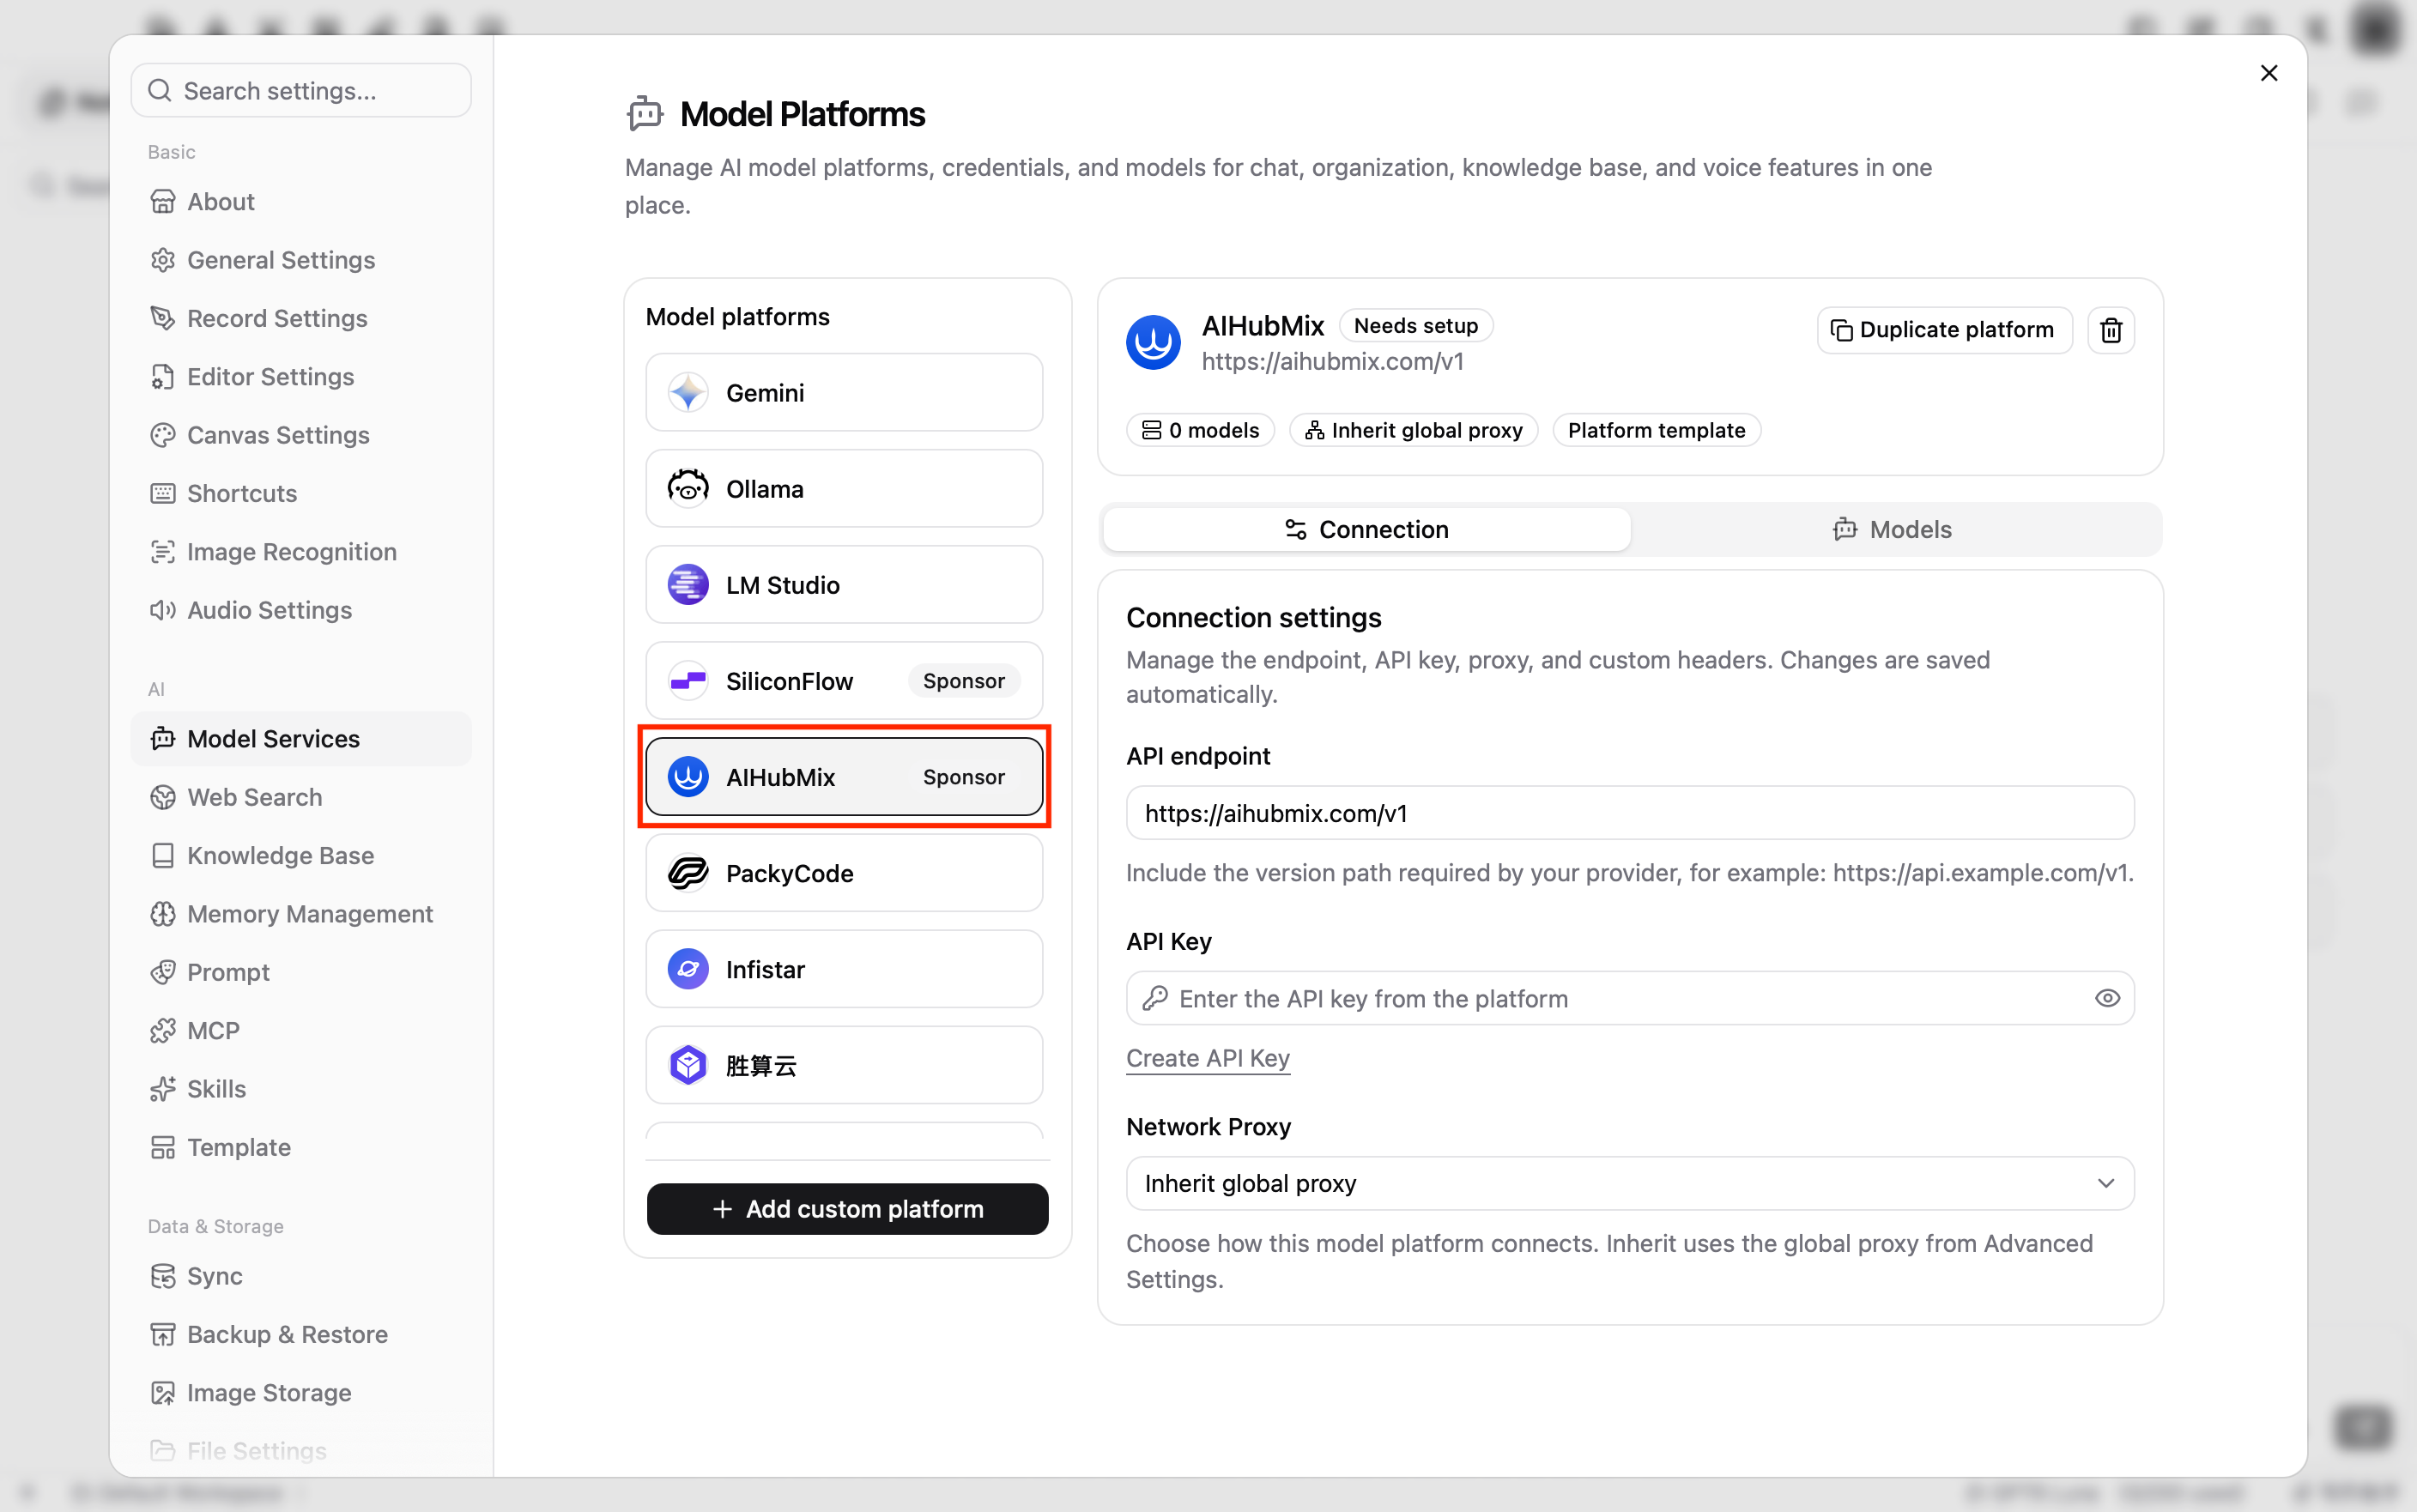Screen dimensions: 2417x1512
Task: Switch to the Models tab
Action: [x=1892, y=529]
